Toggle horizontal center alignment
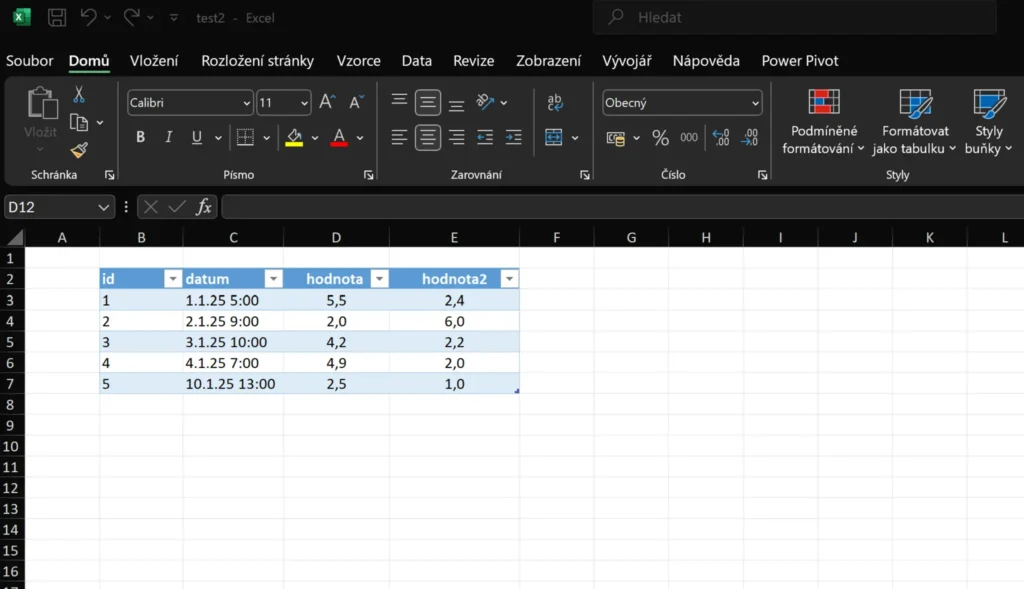This screenshot has height=589, width=1024. [x=428, y=138]
